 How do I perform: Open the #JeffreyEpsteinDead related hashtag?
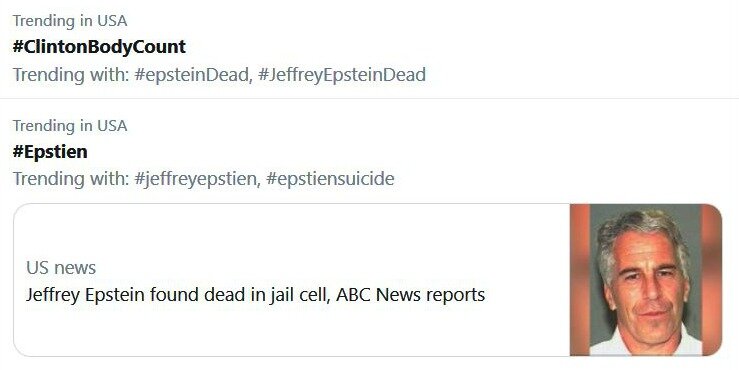[x=342, y=74]
